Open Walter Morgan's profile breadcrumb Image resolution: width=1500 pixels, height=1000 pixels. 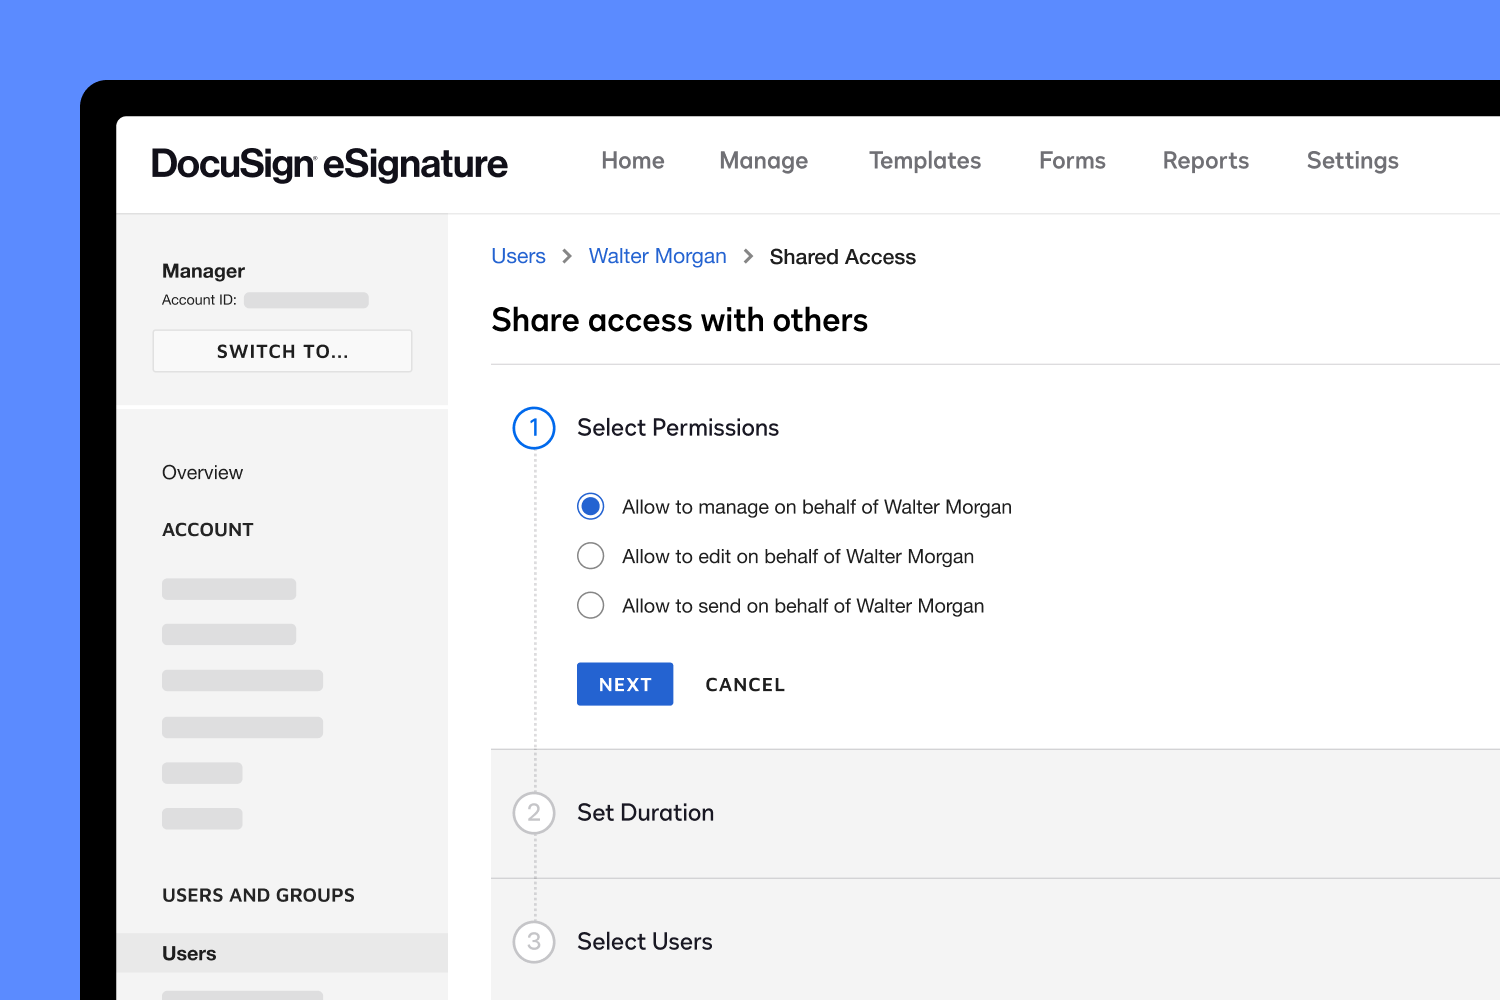tap(657, 256)
